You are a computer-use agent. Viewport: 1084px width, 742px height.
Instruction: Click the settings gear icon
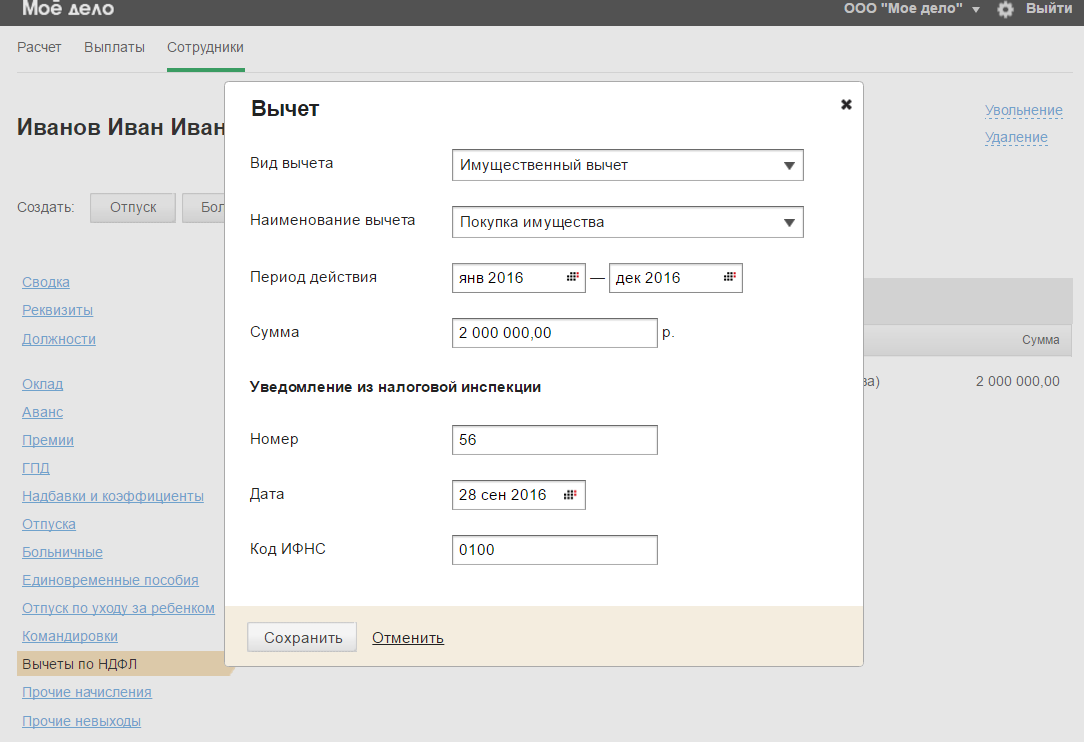click(1005, 9)
